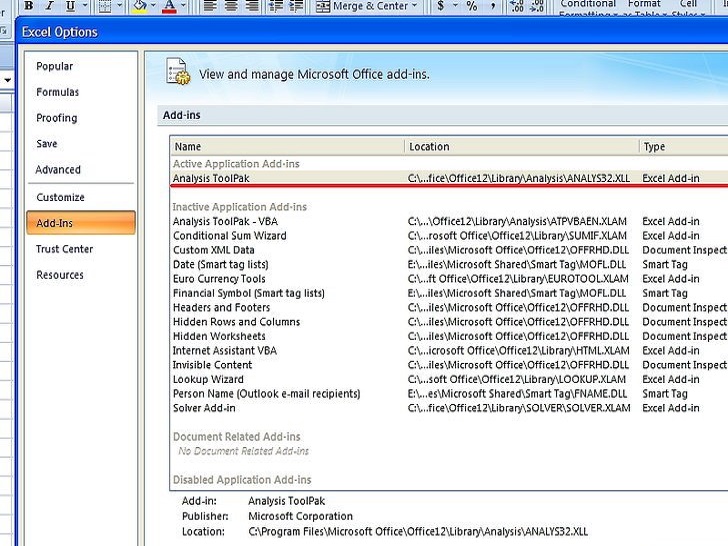Viewport: 728px width, 546px height.
Task: Click the Merge & Center button
Action: coord(362,6)
